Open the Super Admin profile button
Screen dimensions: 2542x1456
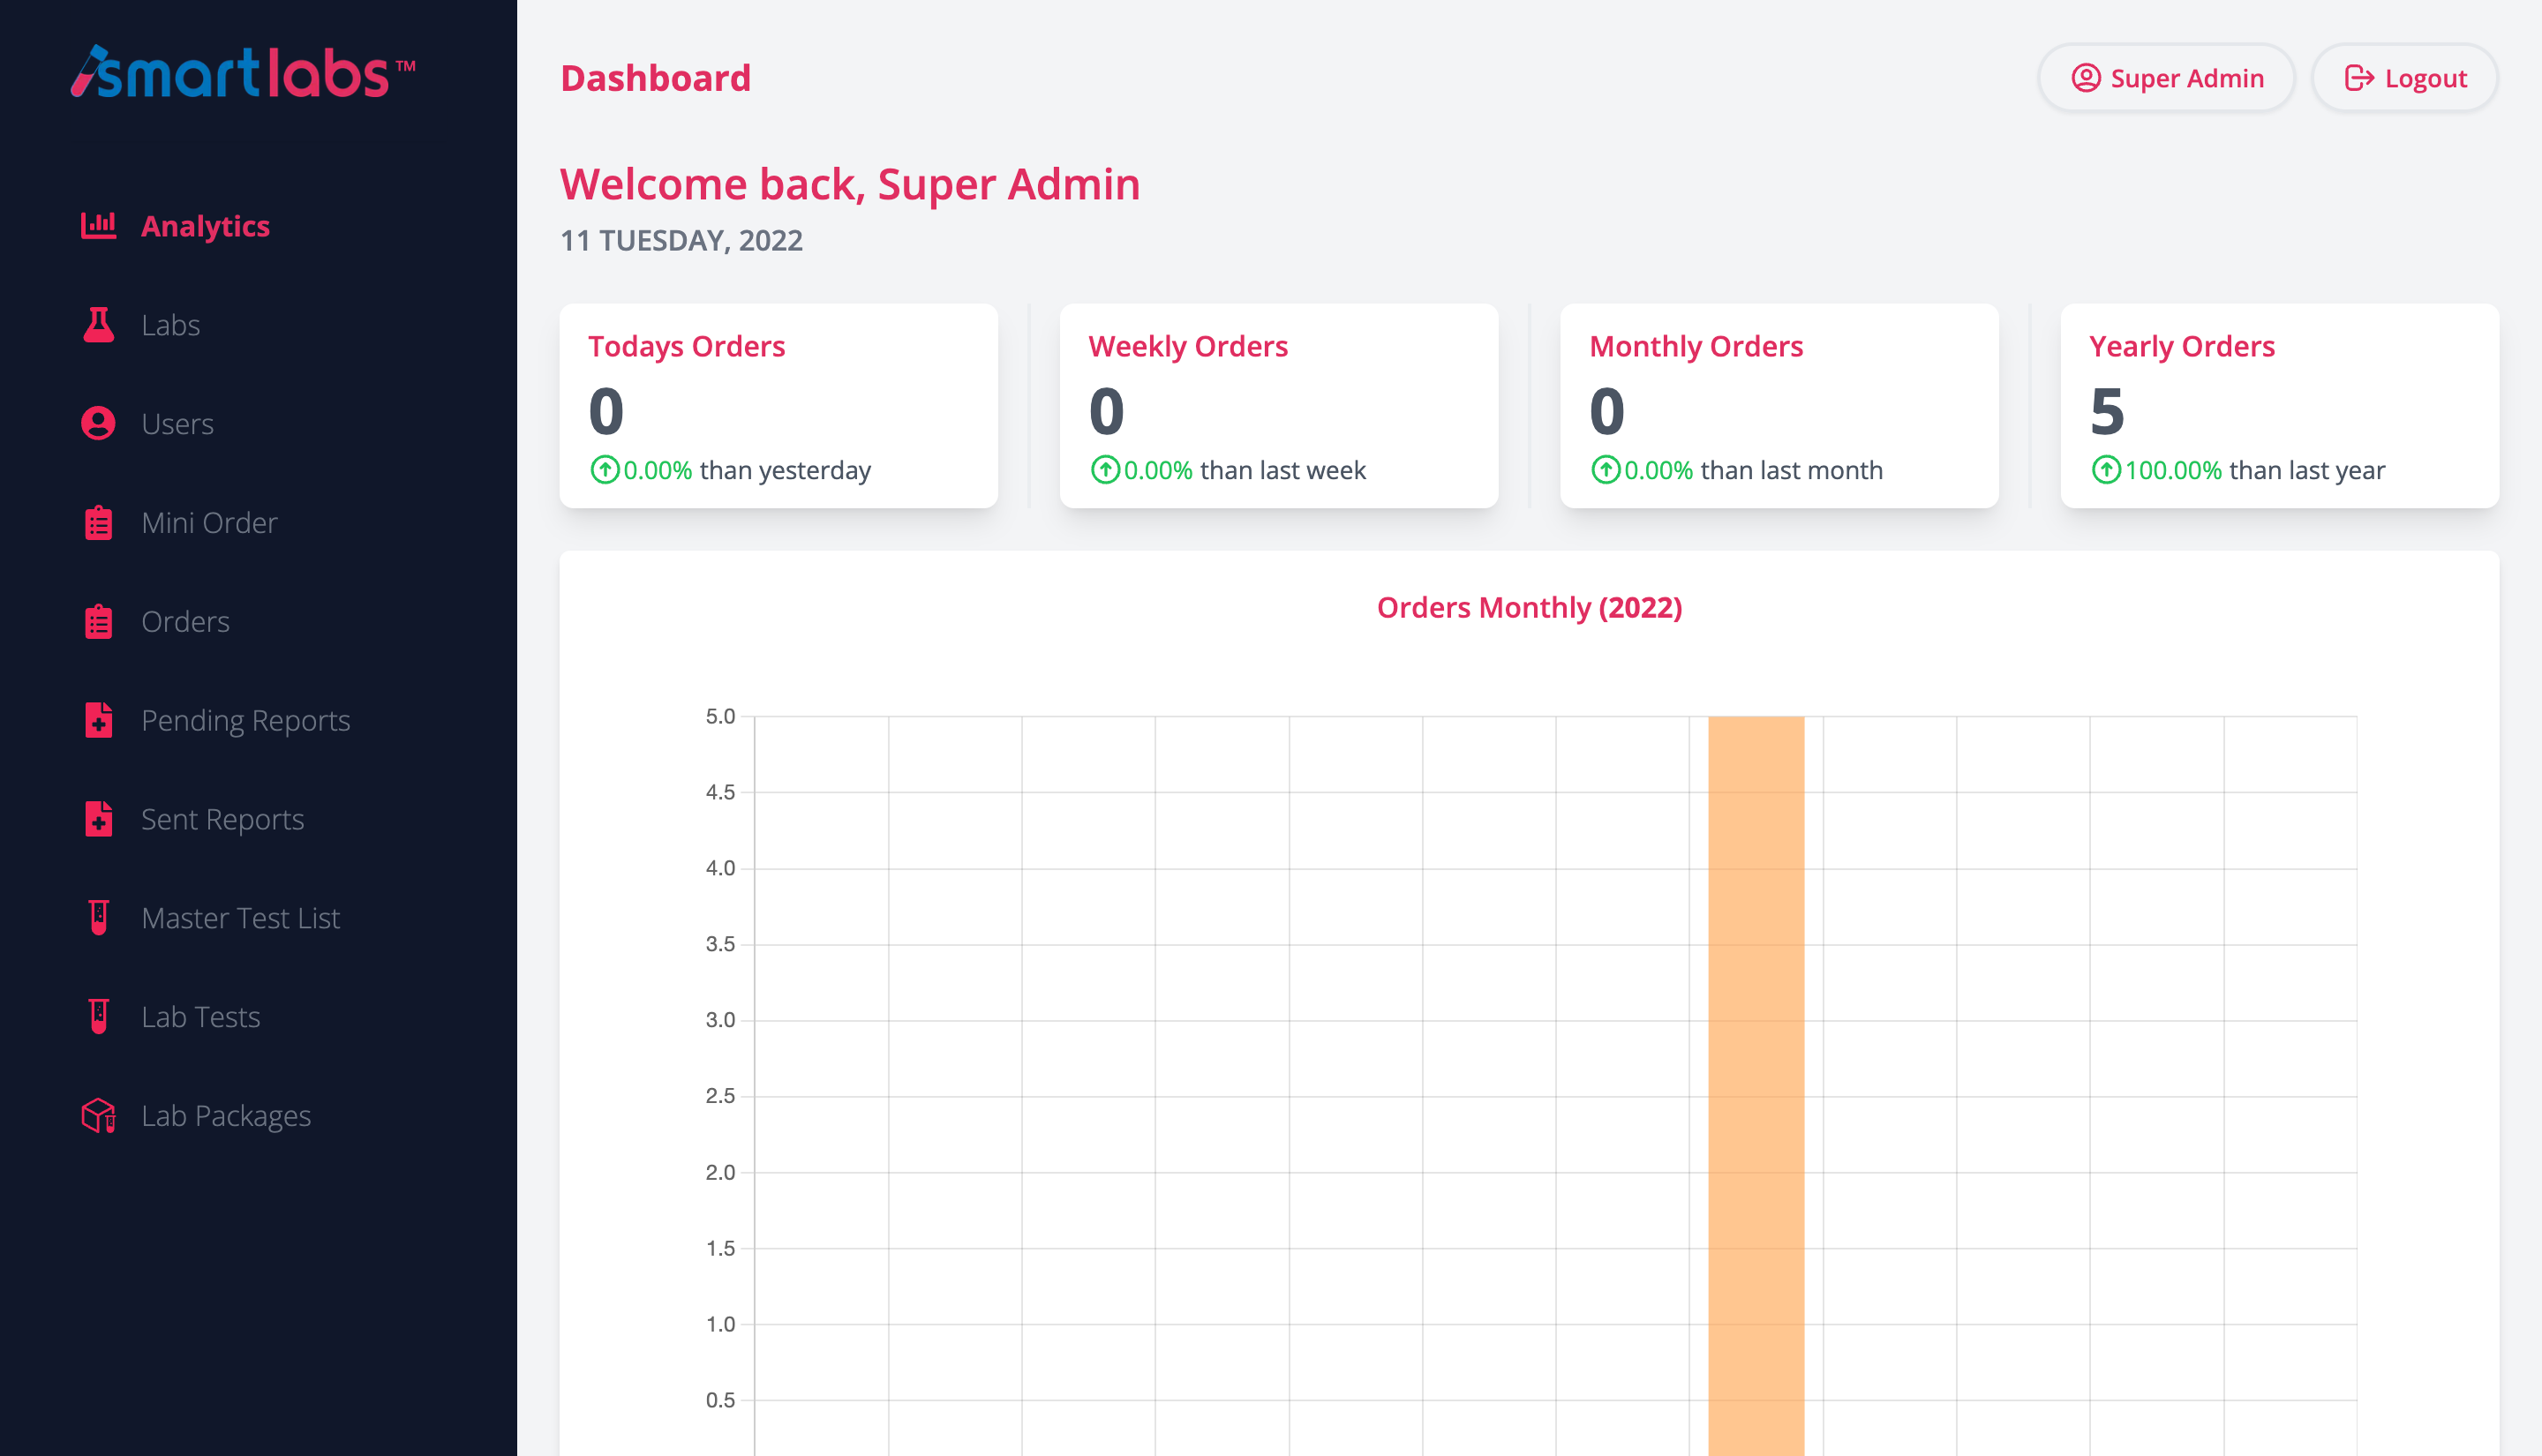coord(2166,78)
